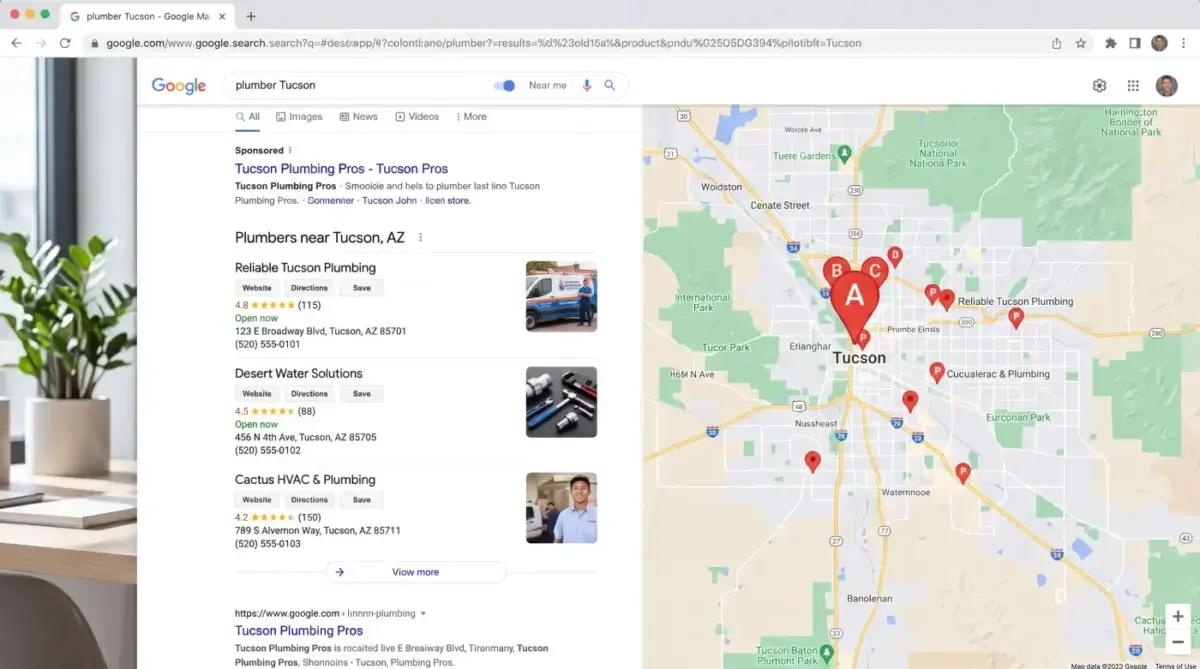Open organic Tucson Plumbing Pros result
Viewport: 1200px width, 669px height.
click(x=299, y=631)
